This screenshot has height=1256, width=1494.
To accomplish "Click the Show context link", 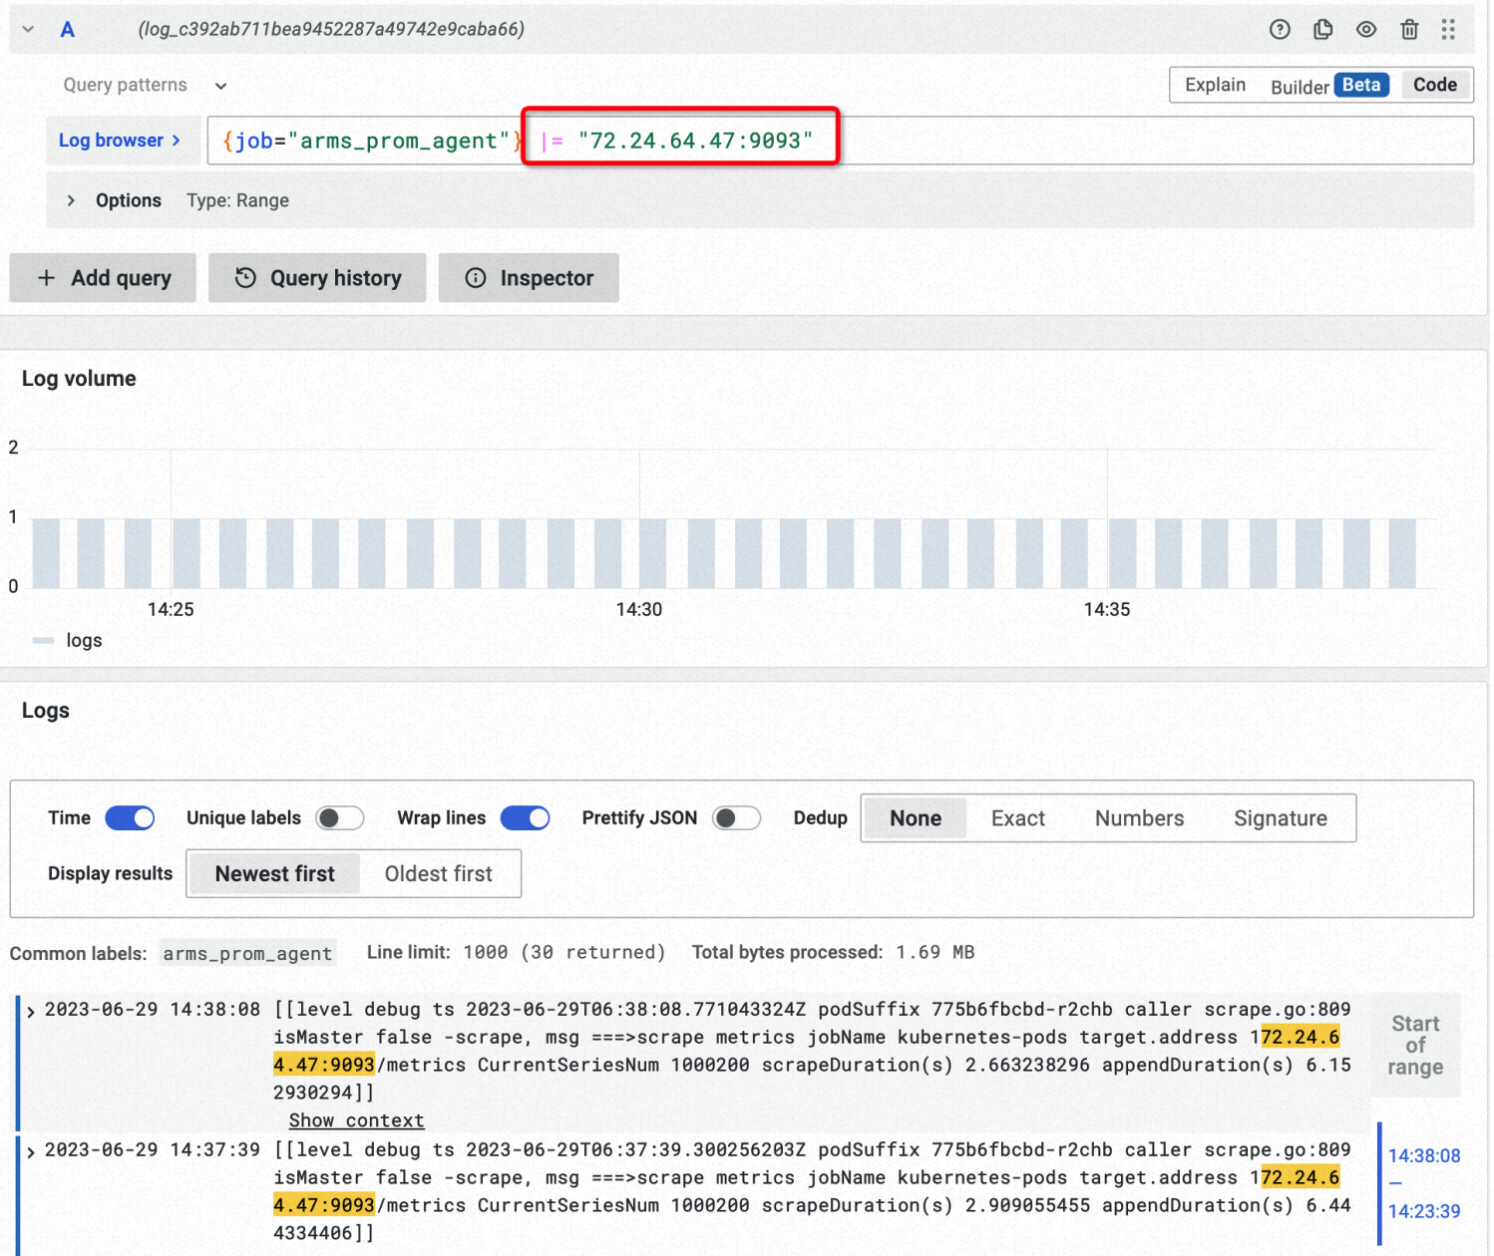I will pos(356,1120).
